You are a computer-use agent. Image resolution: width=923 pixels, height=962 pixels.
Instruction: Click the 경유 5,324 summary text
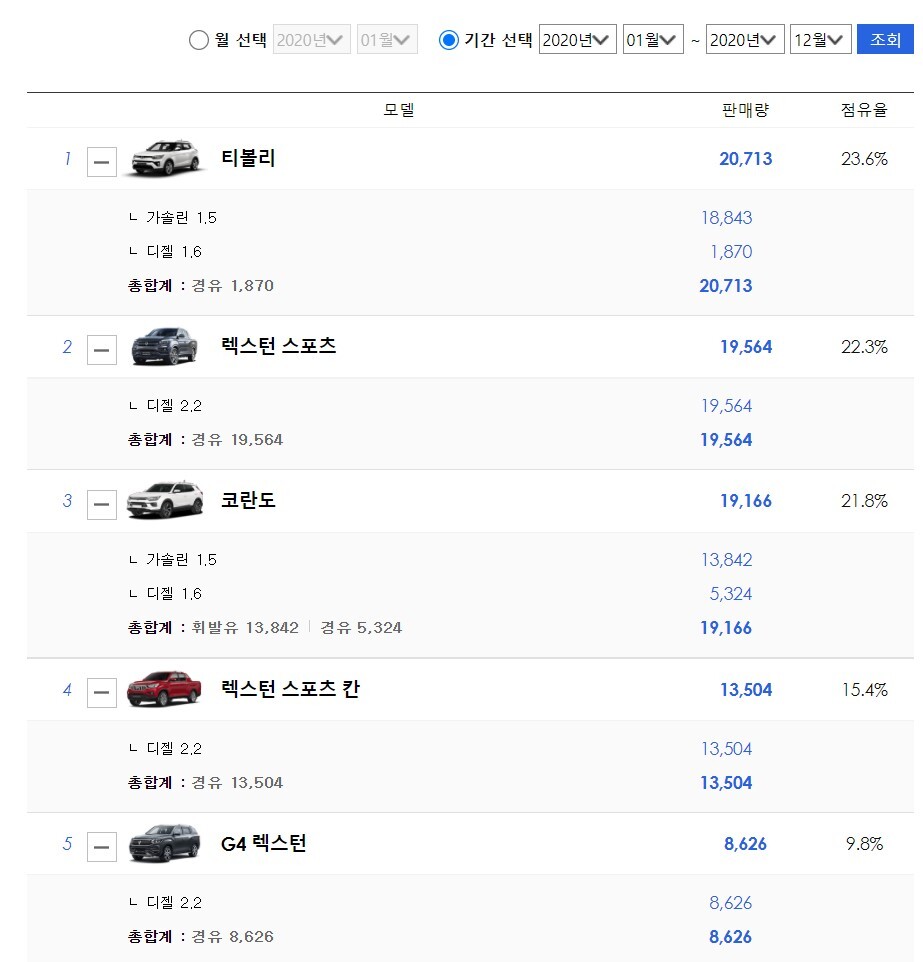click(x=361, y=627)
